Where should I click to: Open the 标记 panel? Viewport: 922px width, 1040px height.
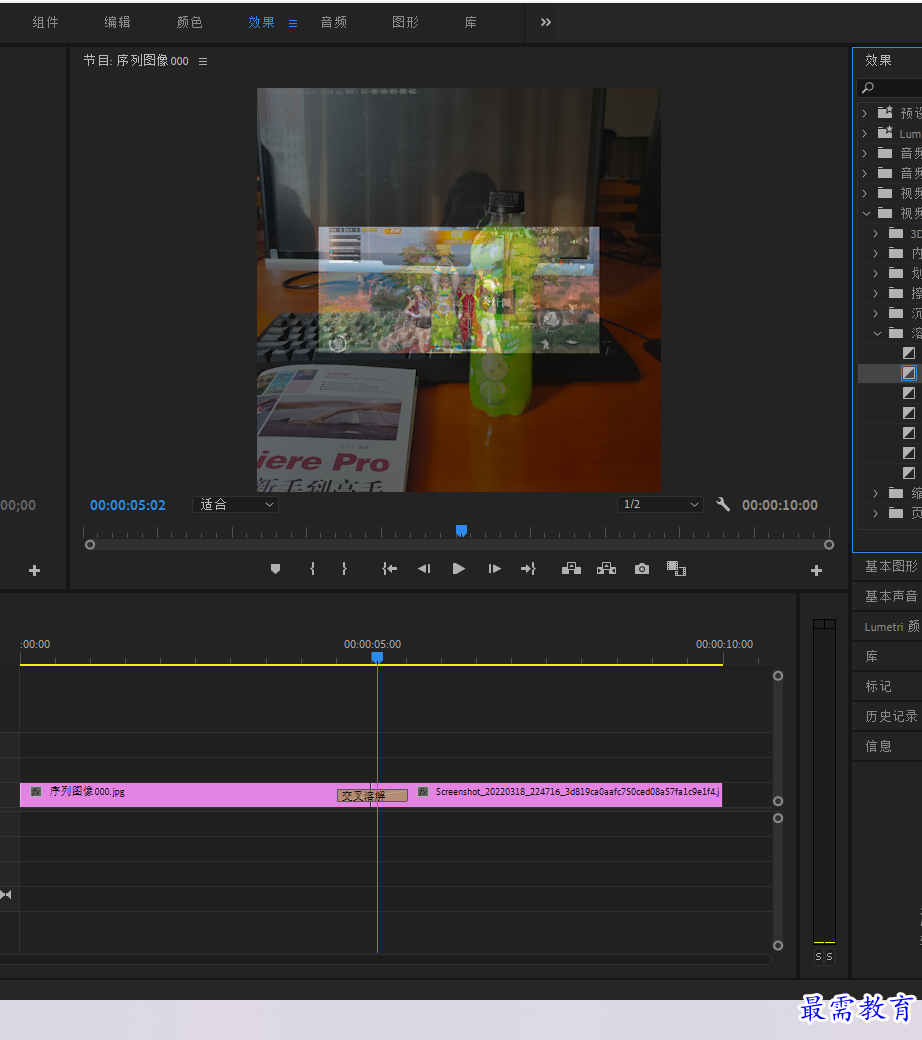click(878, 686)
